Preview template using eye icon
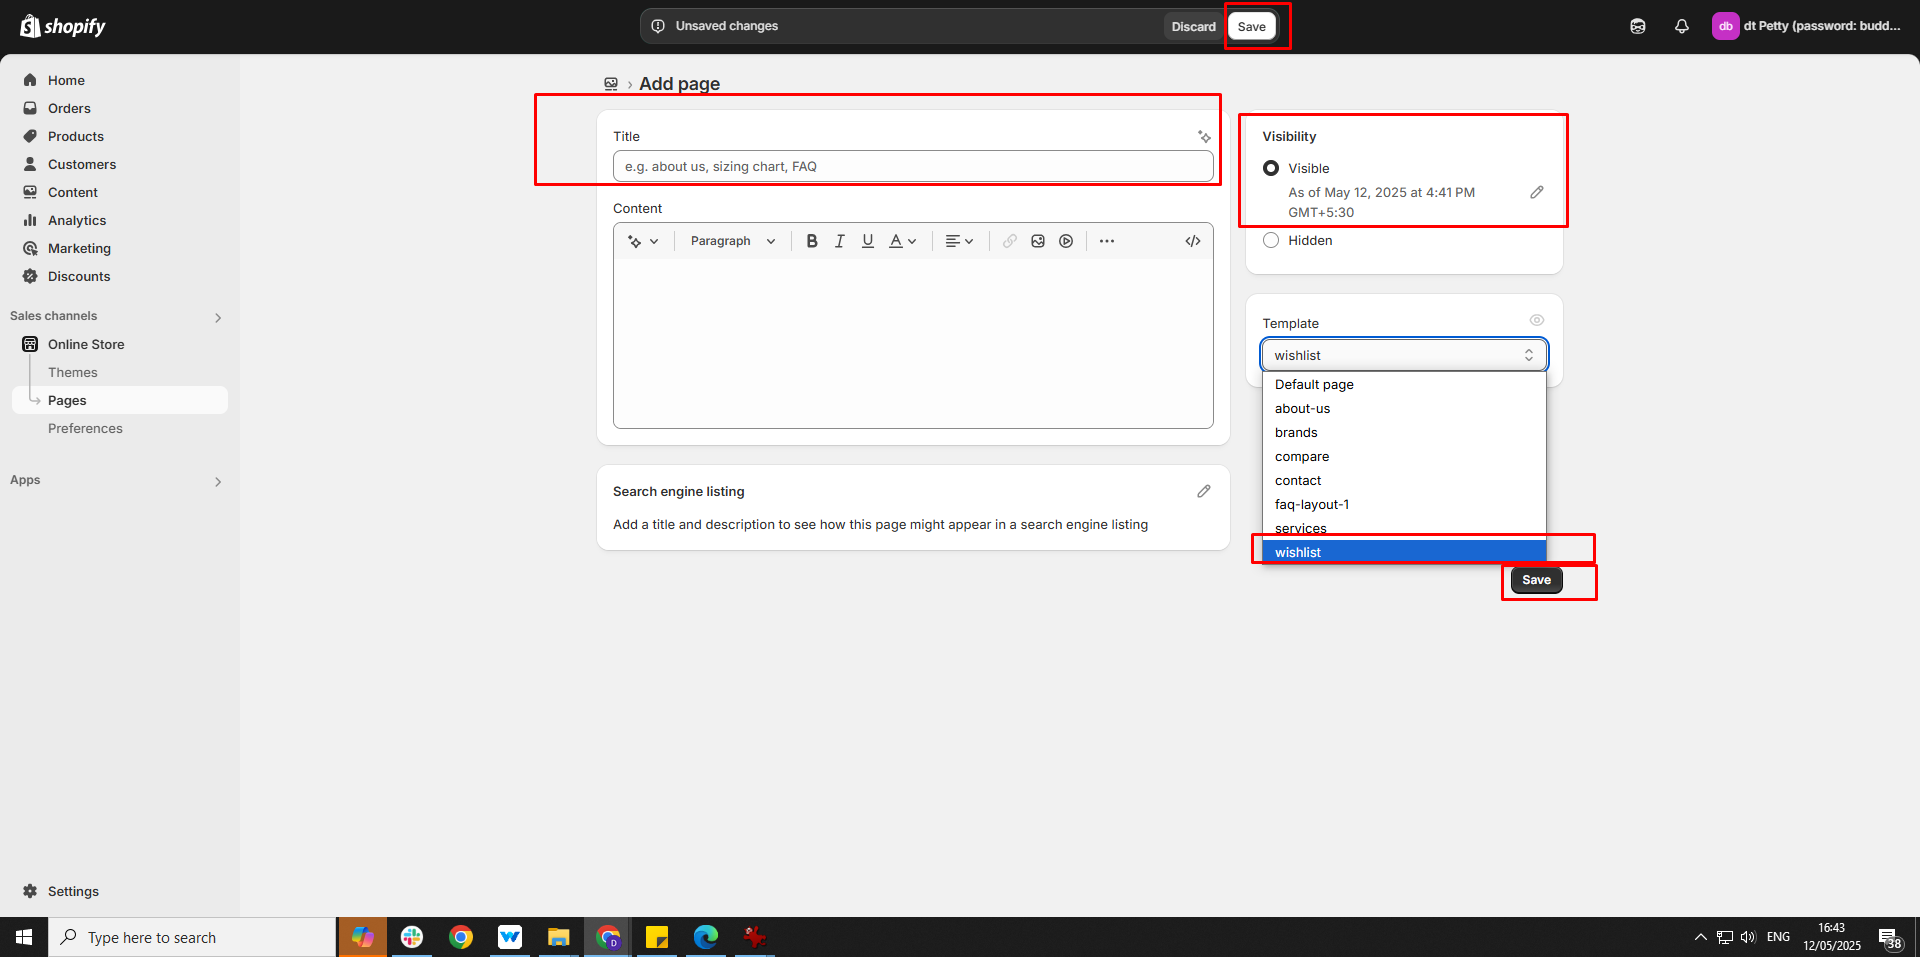 coord(1537,320)
